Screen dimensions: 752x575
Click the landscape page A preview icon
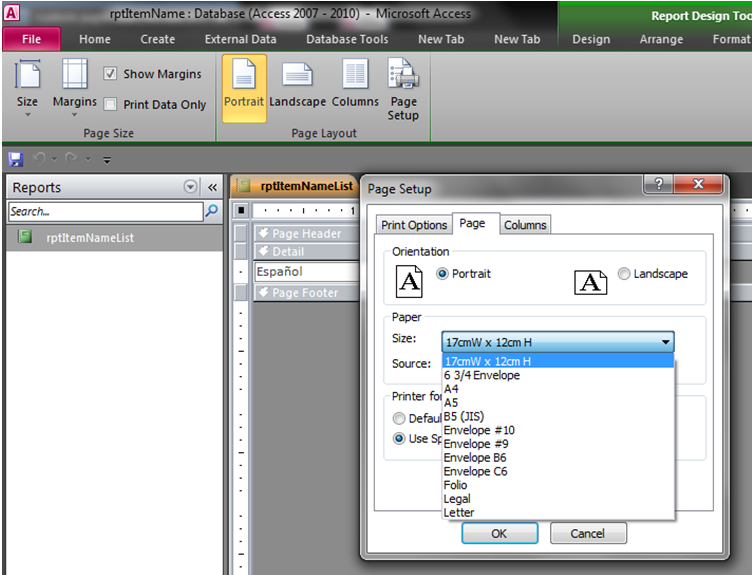[591, 282]
